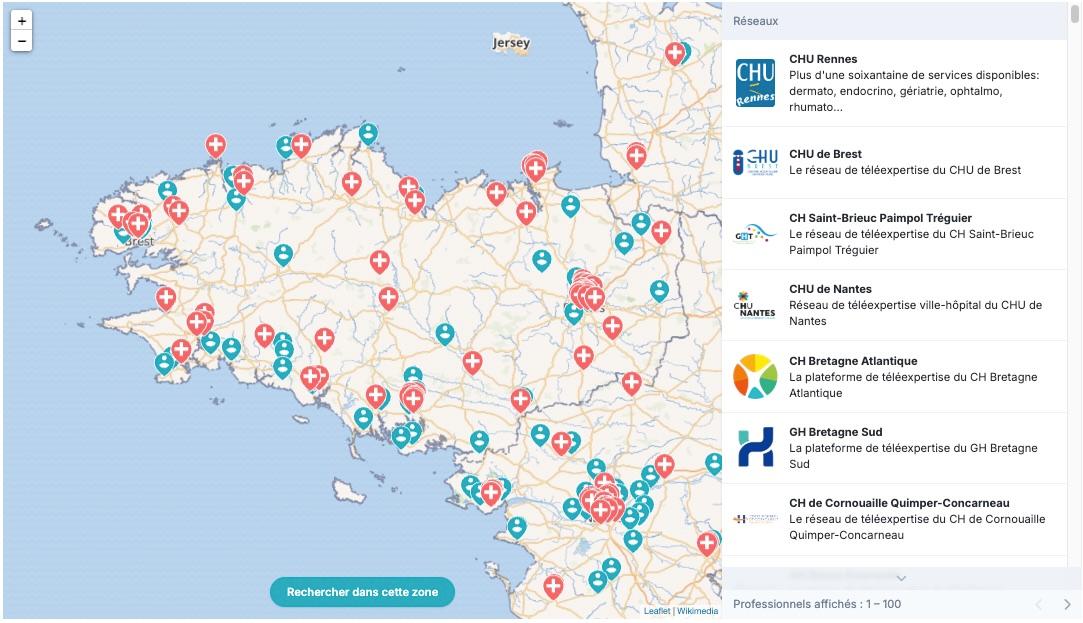This screenshot has height=623, width=1083.
Task: Click CHU Rennes description text
Action: [x=914, y=91]
